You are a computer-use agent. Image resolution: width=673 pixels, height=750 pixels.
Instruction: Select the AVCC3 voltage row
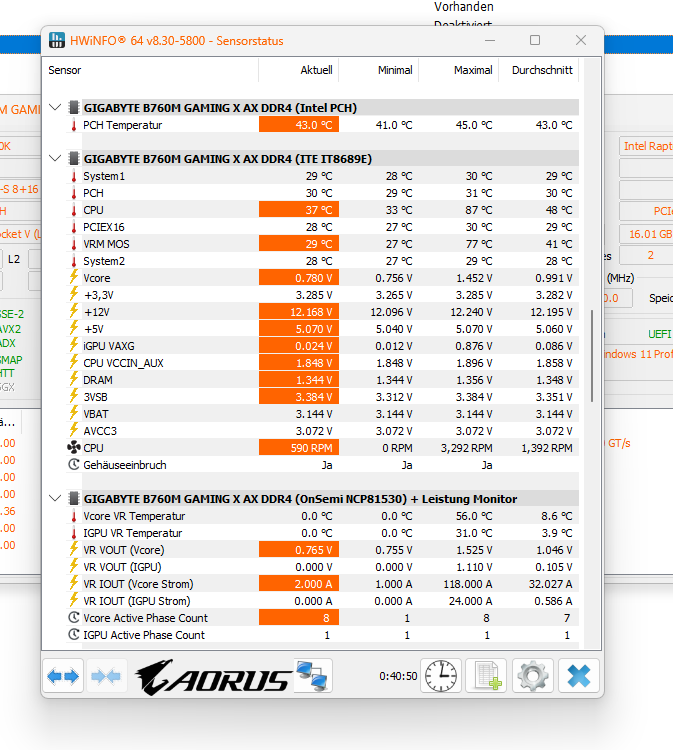pyautogui.click(x=322, y=431)
